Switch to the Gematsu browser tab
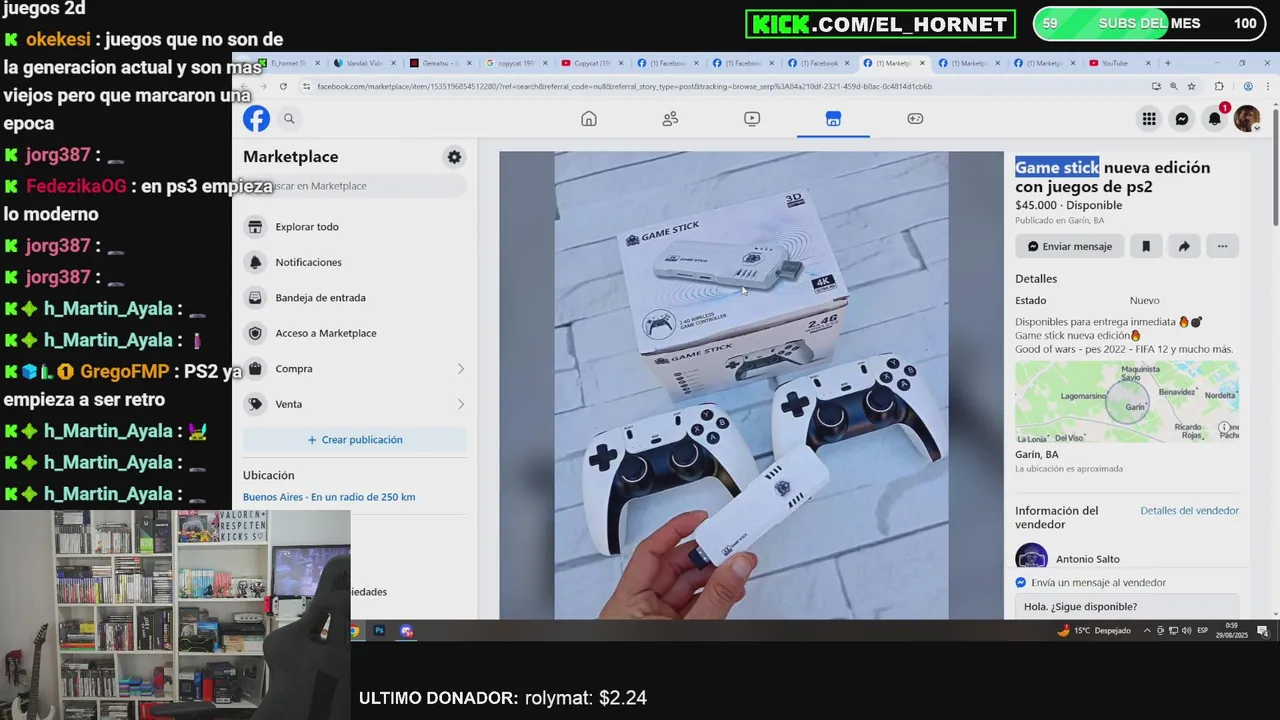The image size is (1280, 720). click(440, 63)
